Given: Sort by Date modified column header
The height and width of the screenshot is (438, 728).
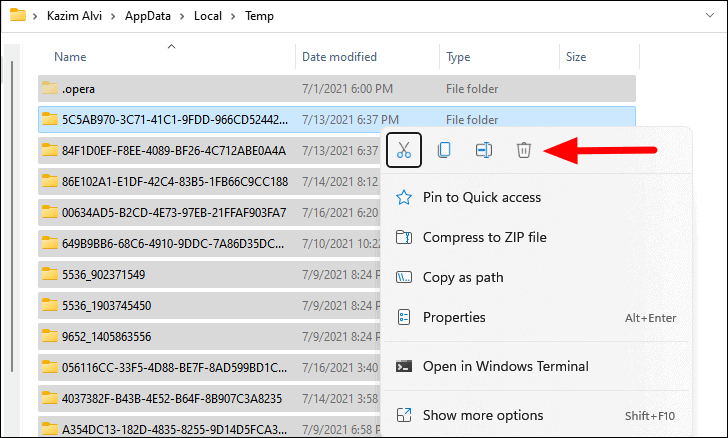Looking at the screenshot, I should pyautogui.click(x=340, y=57).
